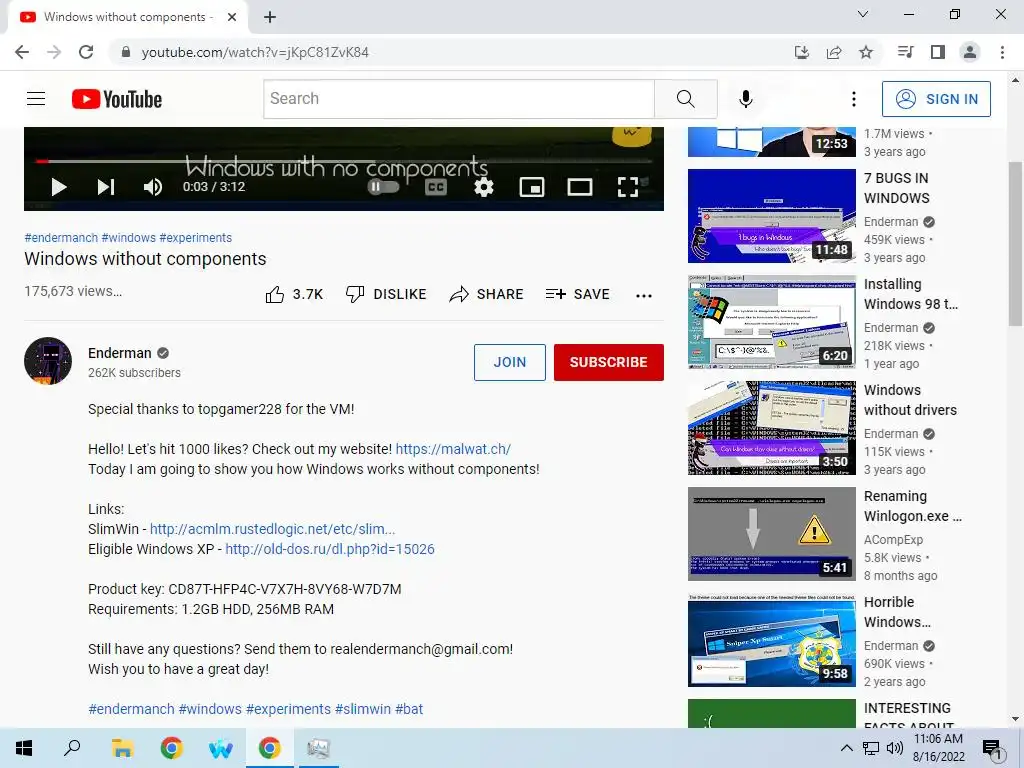Toggle autoplay switch in player
The image size is (1024, 768).
tap(383, 187)
